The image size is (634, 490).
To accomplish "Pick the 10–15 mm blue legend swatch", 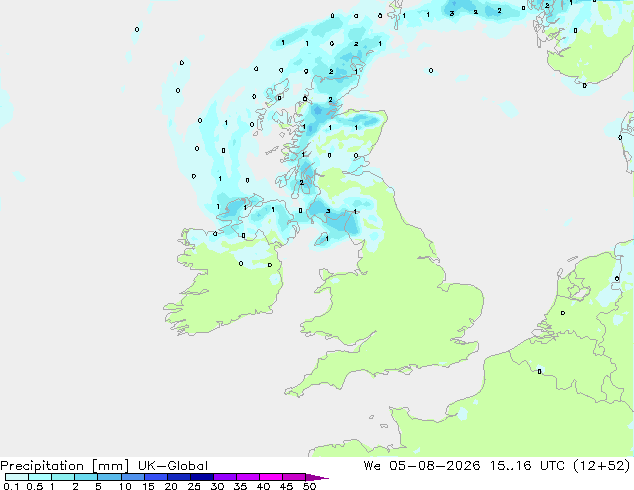I will [x=133, y=477].
